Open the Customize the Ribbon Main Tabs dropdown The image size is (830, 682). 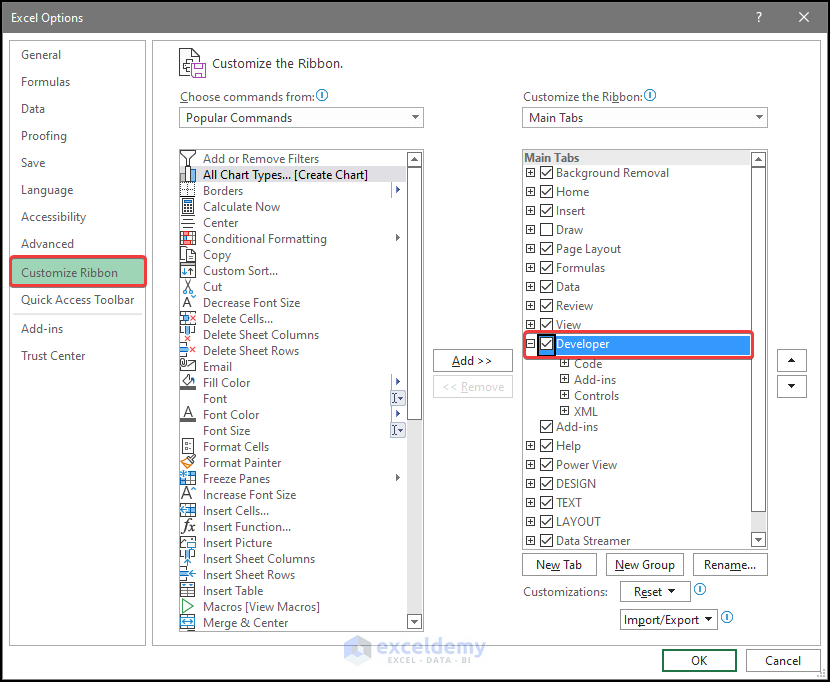click(645, 118)
